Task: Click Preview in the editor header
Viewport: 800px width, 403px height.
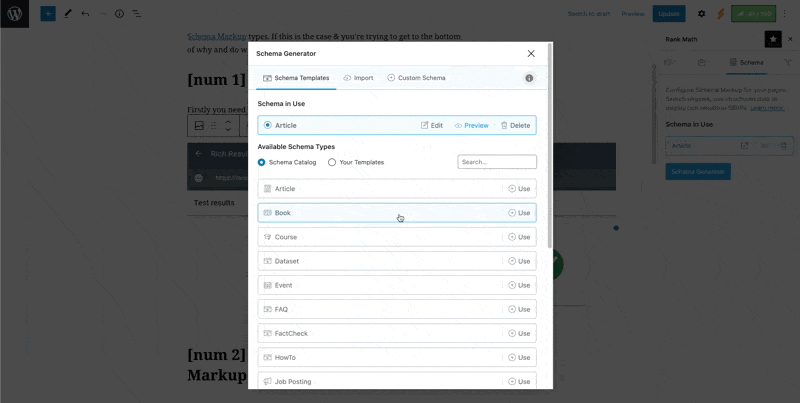Action: point(633,14)
